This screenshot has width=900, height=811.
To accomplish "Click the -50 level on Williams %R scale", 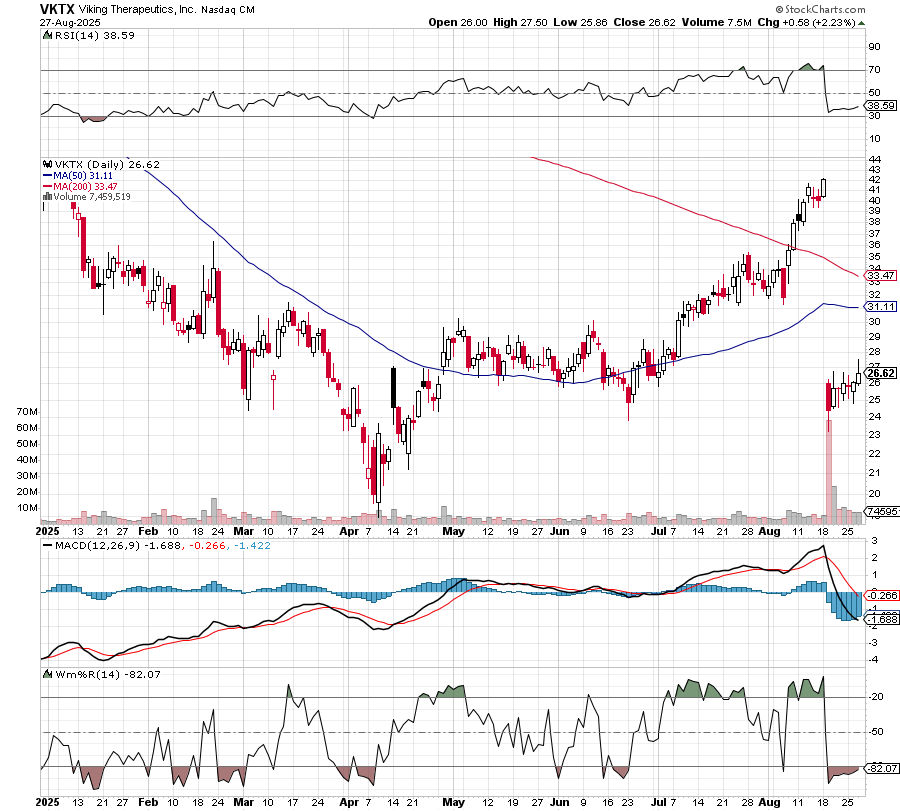I will [x=876, y=732].
